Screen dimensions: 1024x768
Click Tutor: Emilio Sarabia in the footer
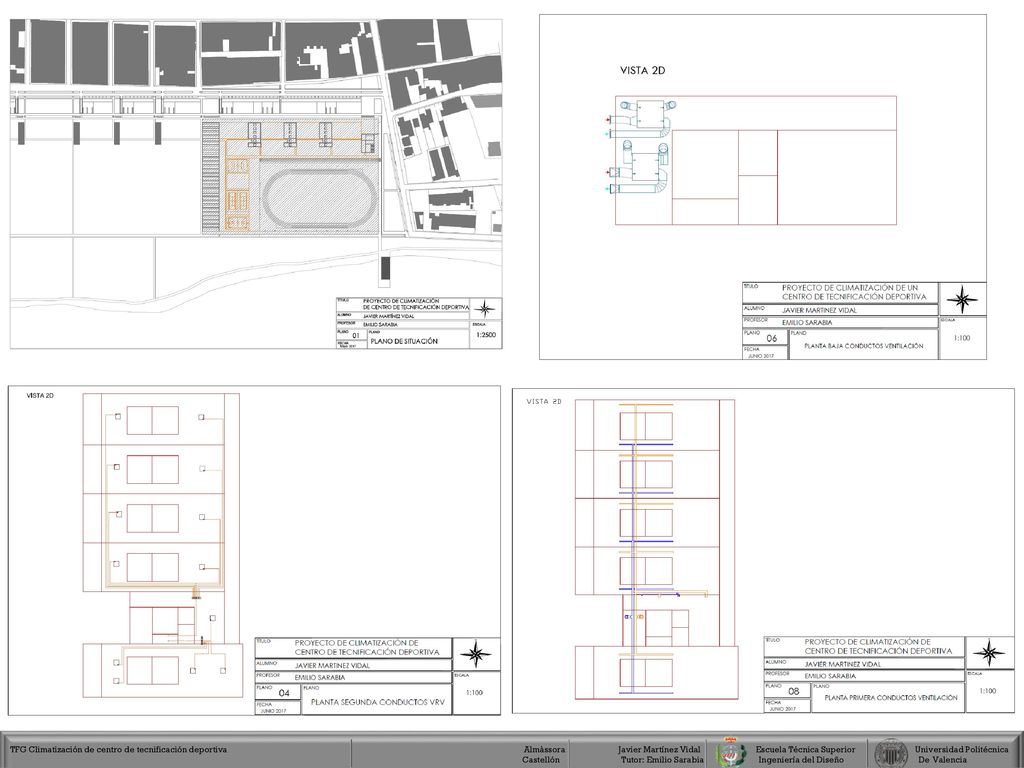click(x=662, y=760)
